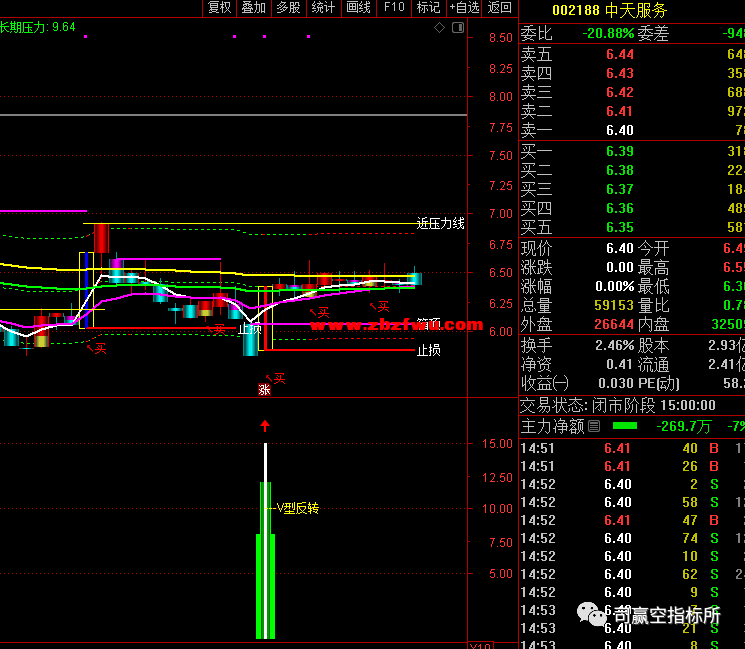745x649 pixels.
Task: Open F10 company info
Action: click(x=394, y=8)
